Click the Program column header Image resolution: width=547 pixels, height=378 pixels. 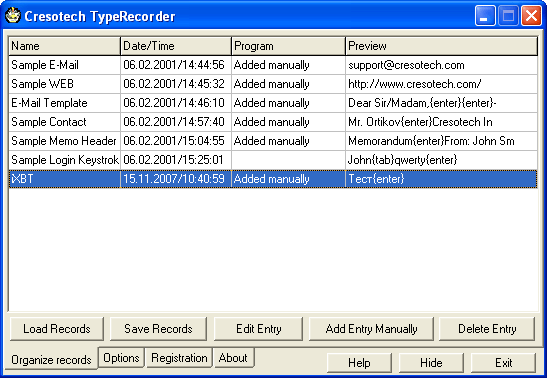[289, 46]
